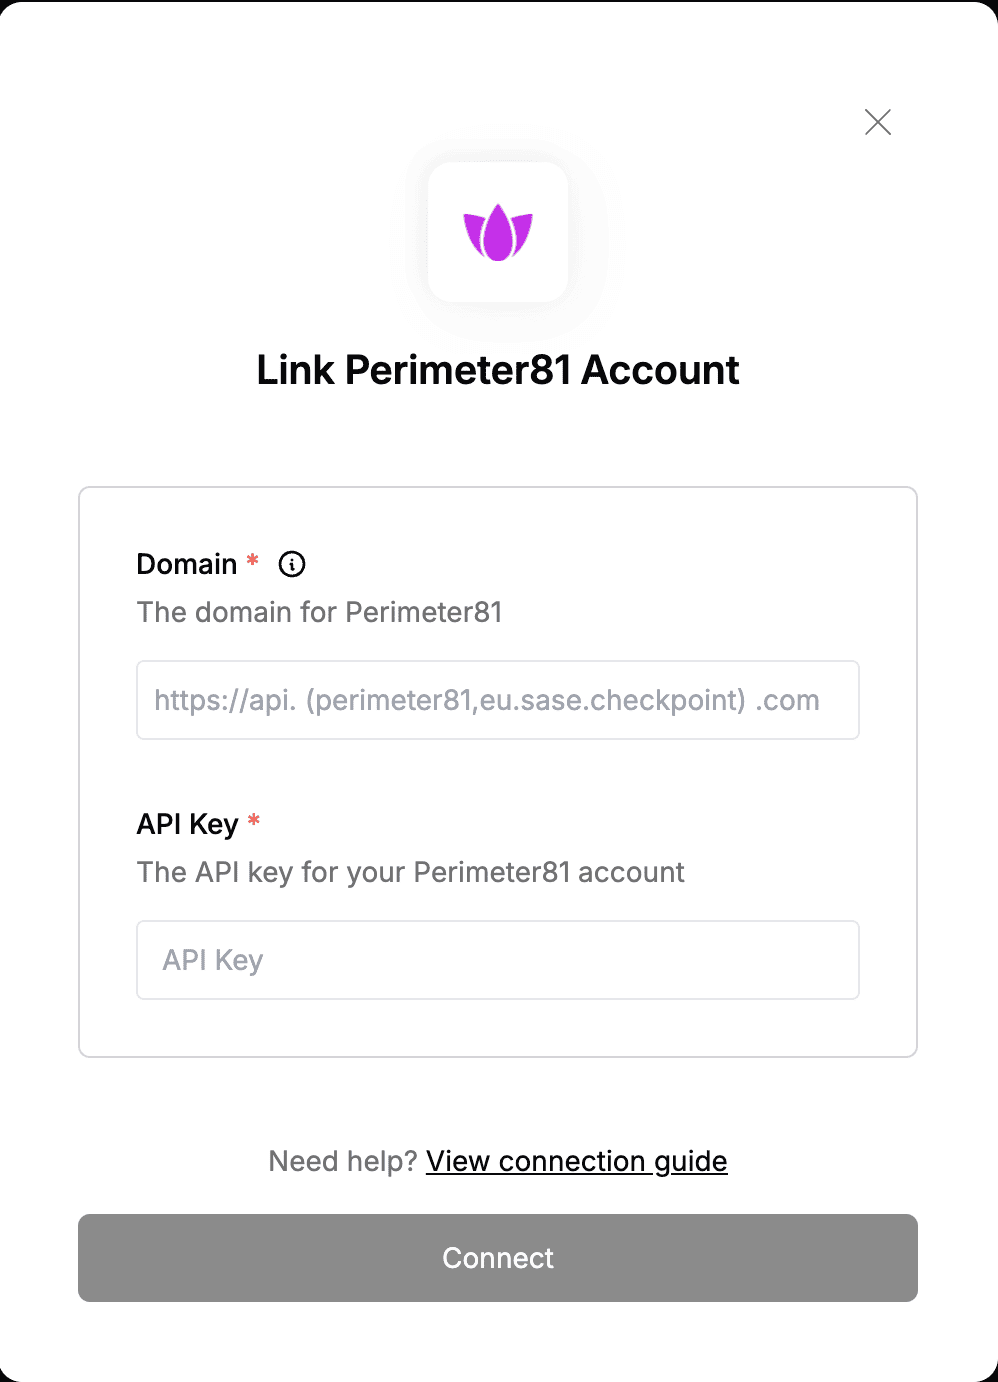Close the Link Perimeter81 Account dialog
998x1382 pixels.
pos(878,122)
